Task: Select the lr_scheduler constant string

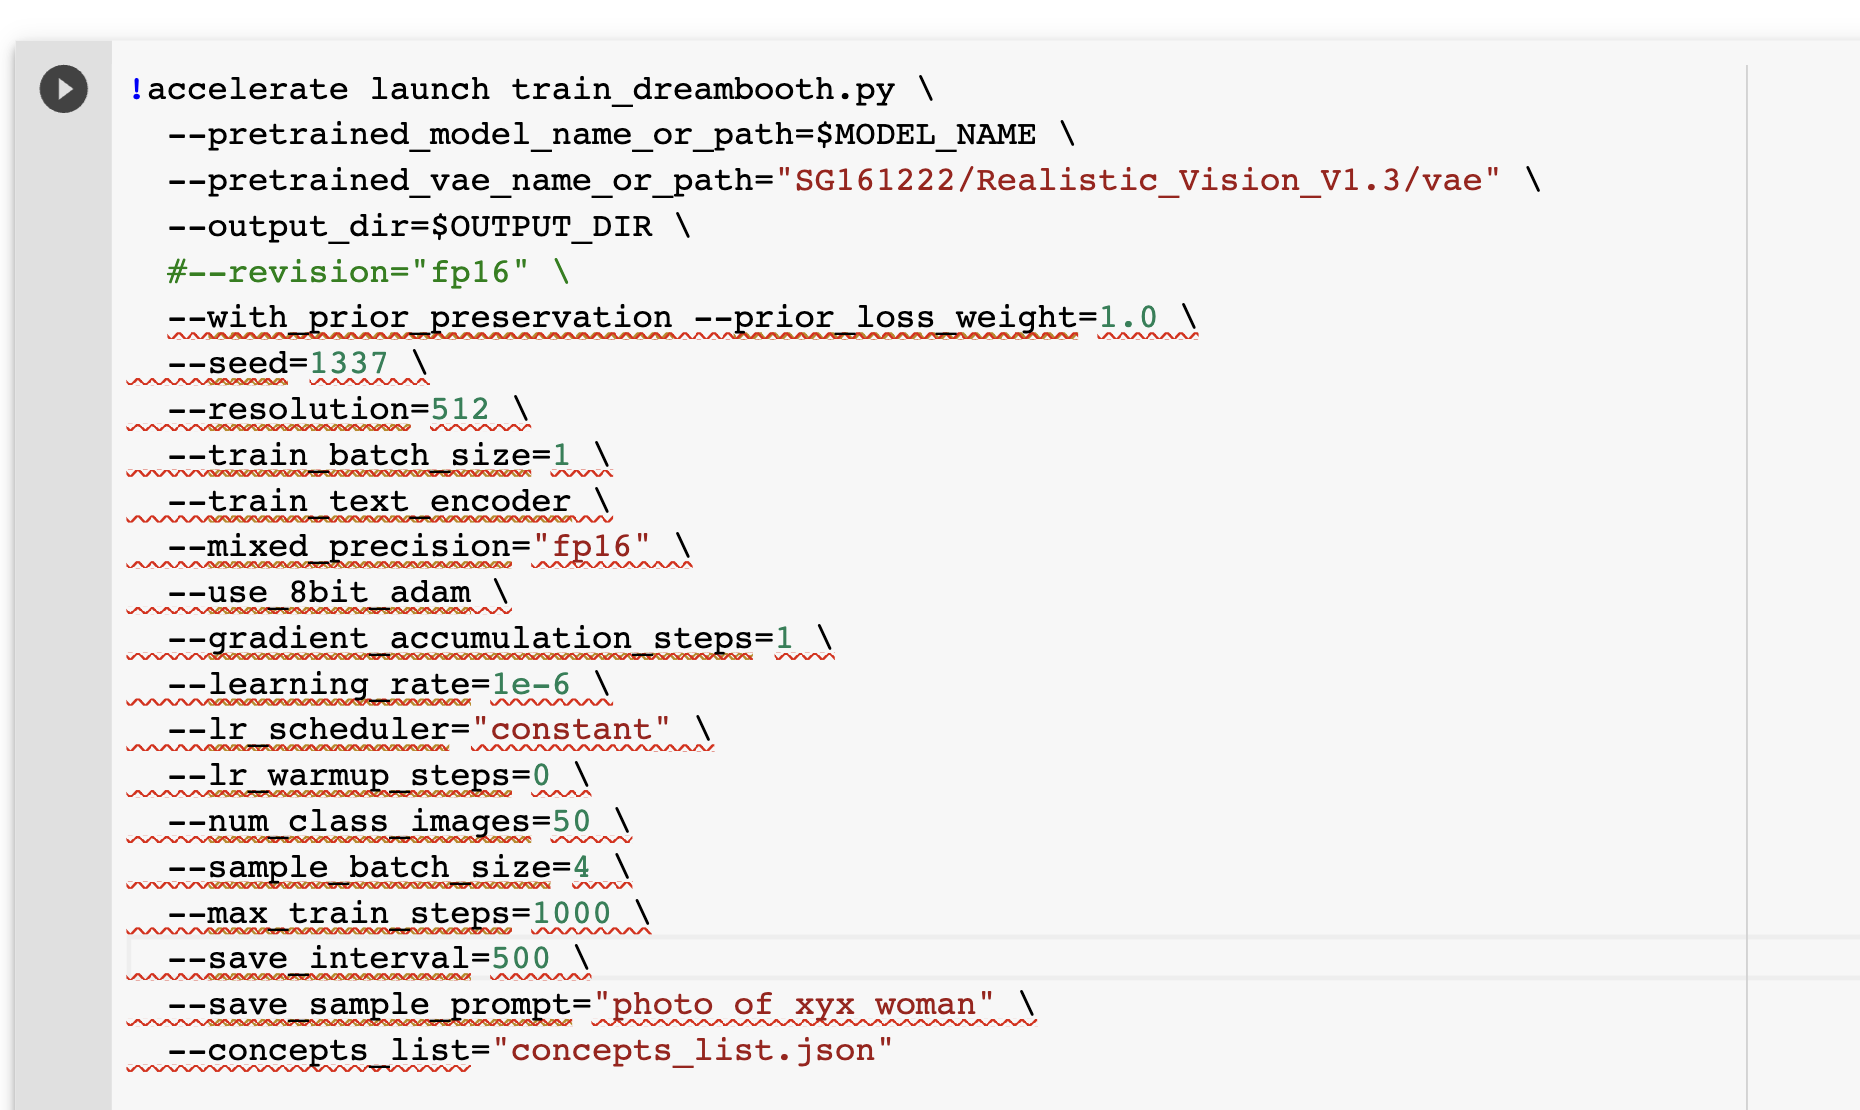Action: coord(573,729)
